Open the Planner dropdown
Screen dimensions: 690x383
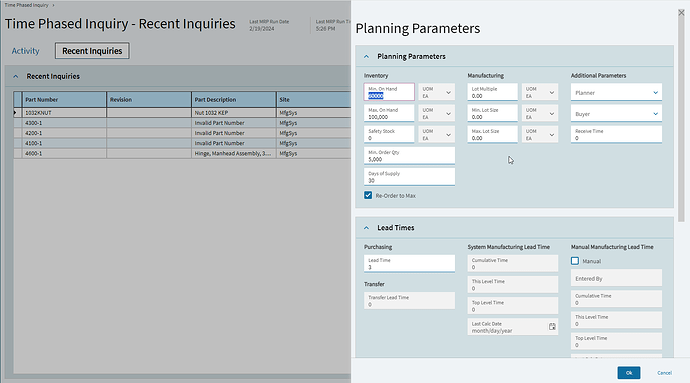(616, 92)
